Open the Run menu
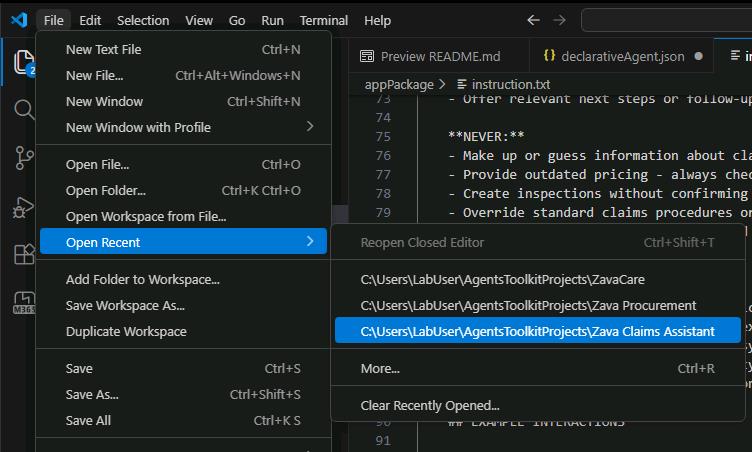The height and width of the screenshot is (452, 752). (x=272, y=21)
